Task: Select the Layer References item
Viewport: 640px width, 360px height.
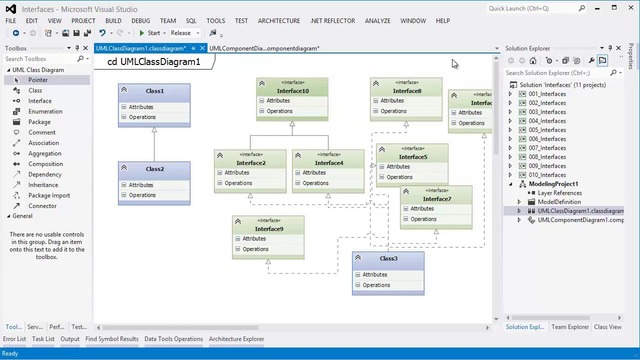Action: pyautogui.click(x=559, y=193)
